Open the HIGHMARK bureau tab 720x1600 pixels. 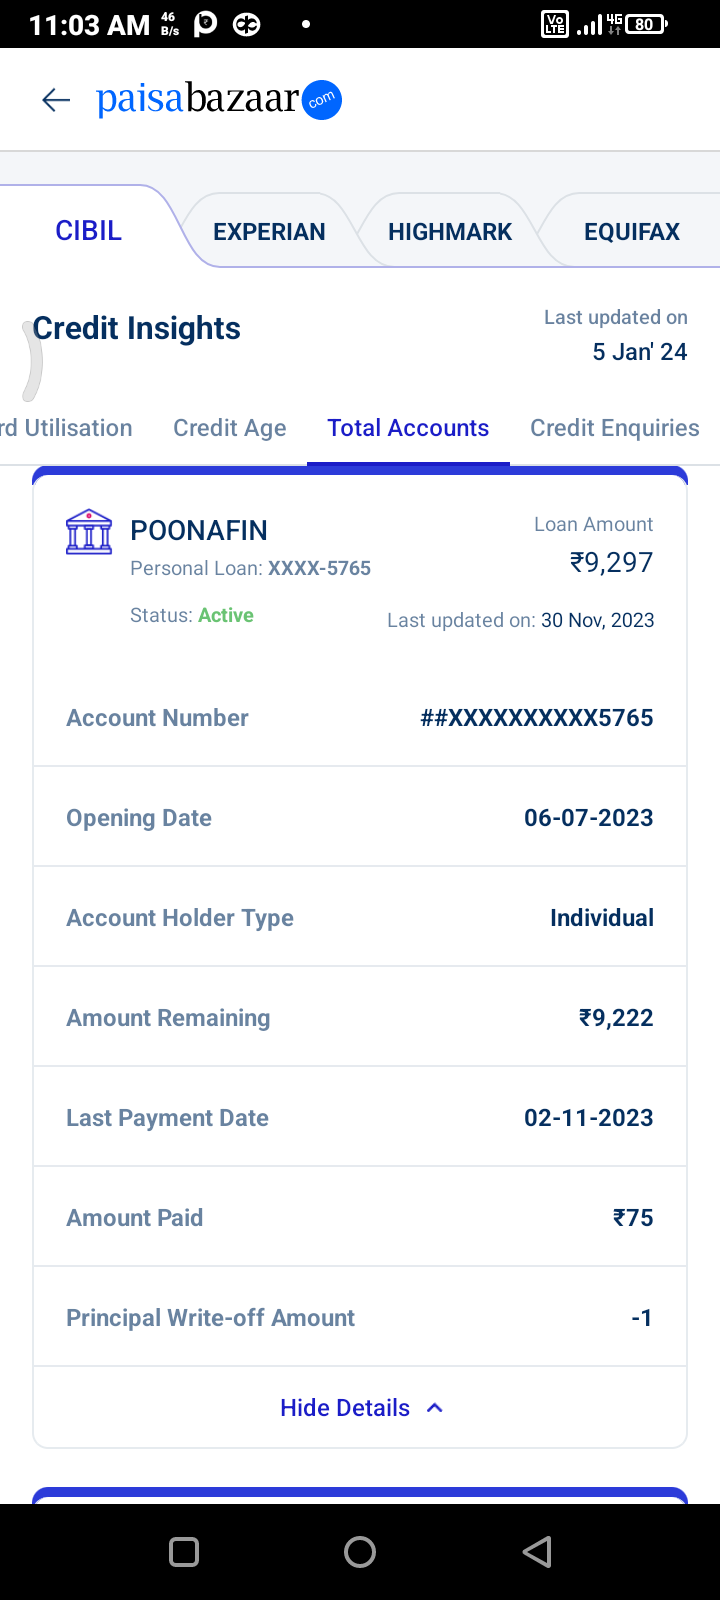tap(450, 232)
